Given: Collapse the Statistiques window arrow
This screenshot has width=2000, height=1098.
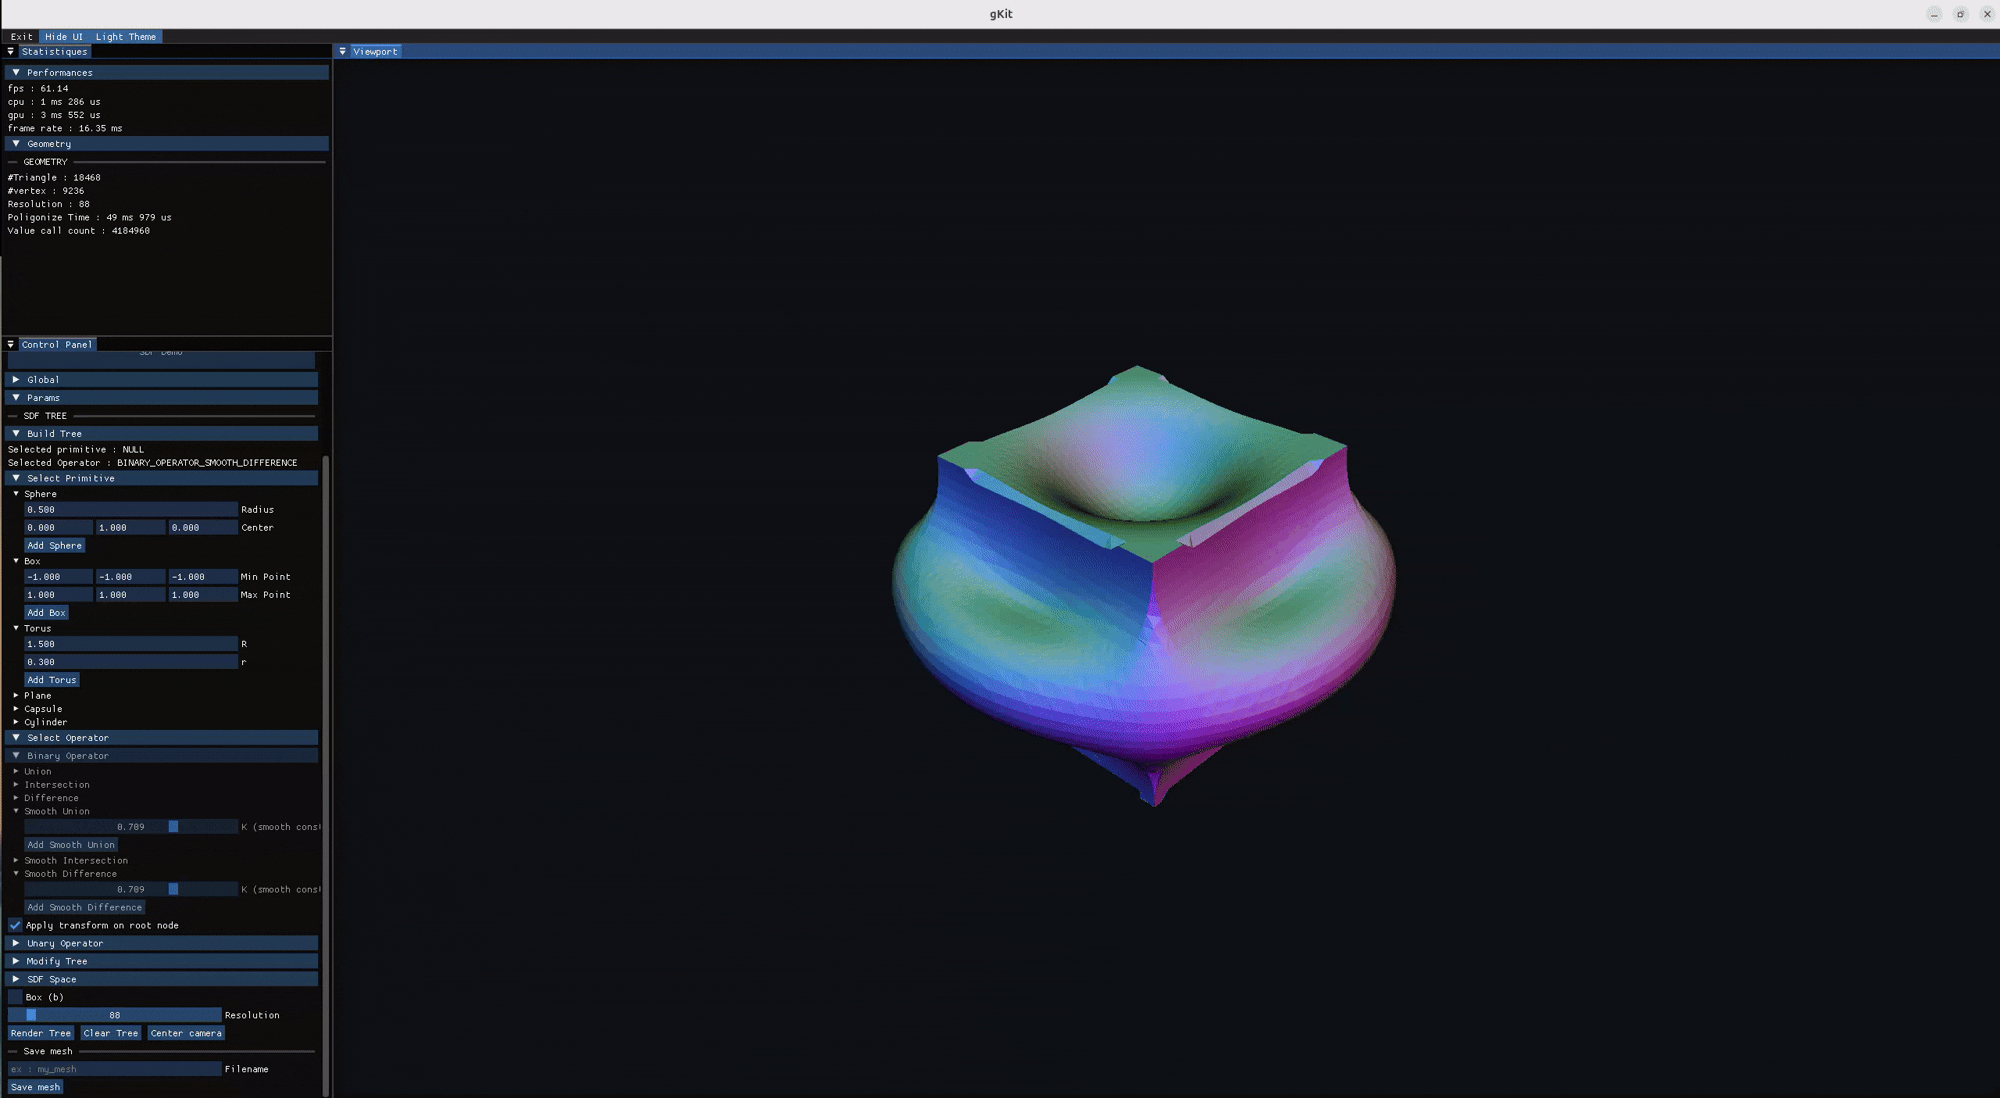Looking at the screenshot, I should 11,52.
